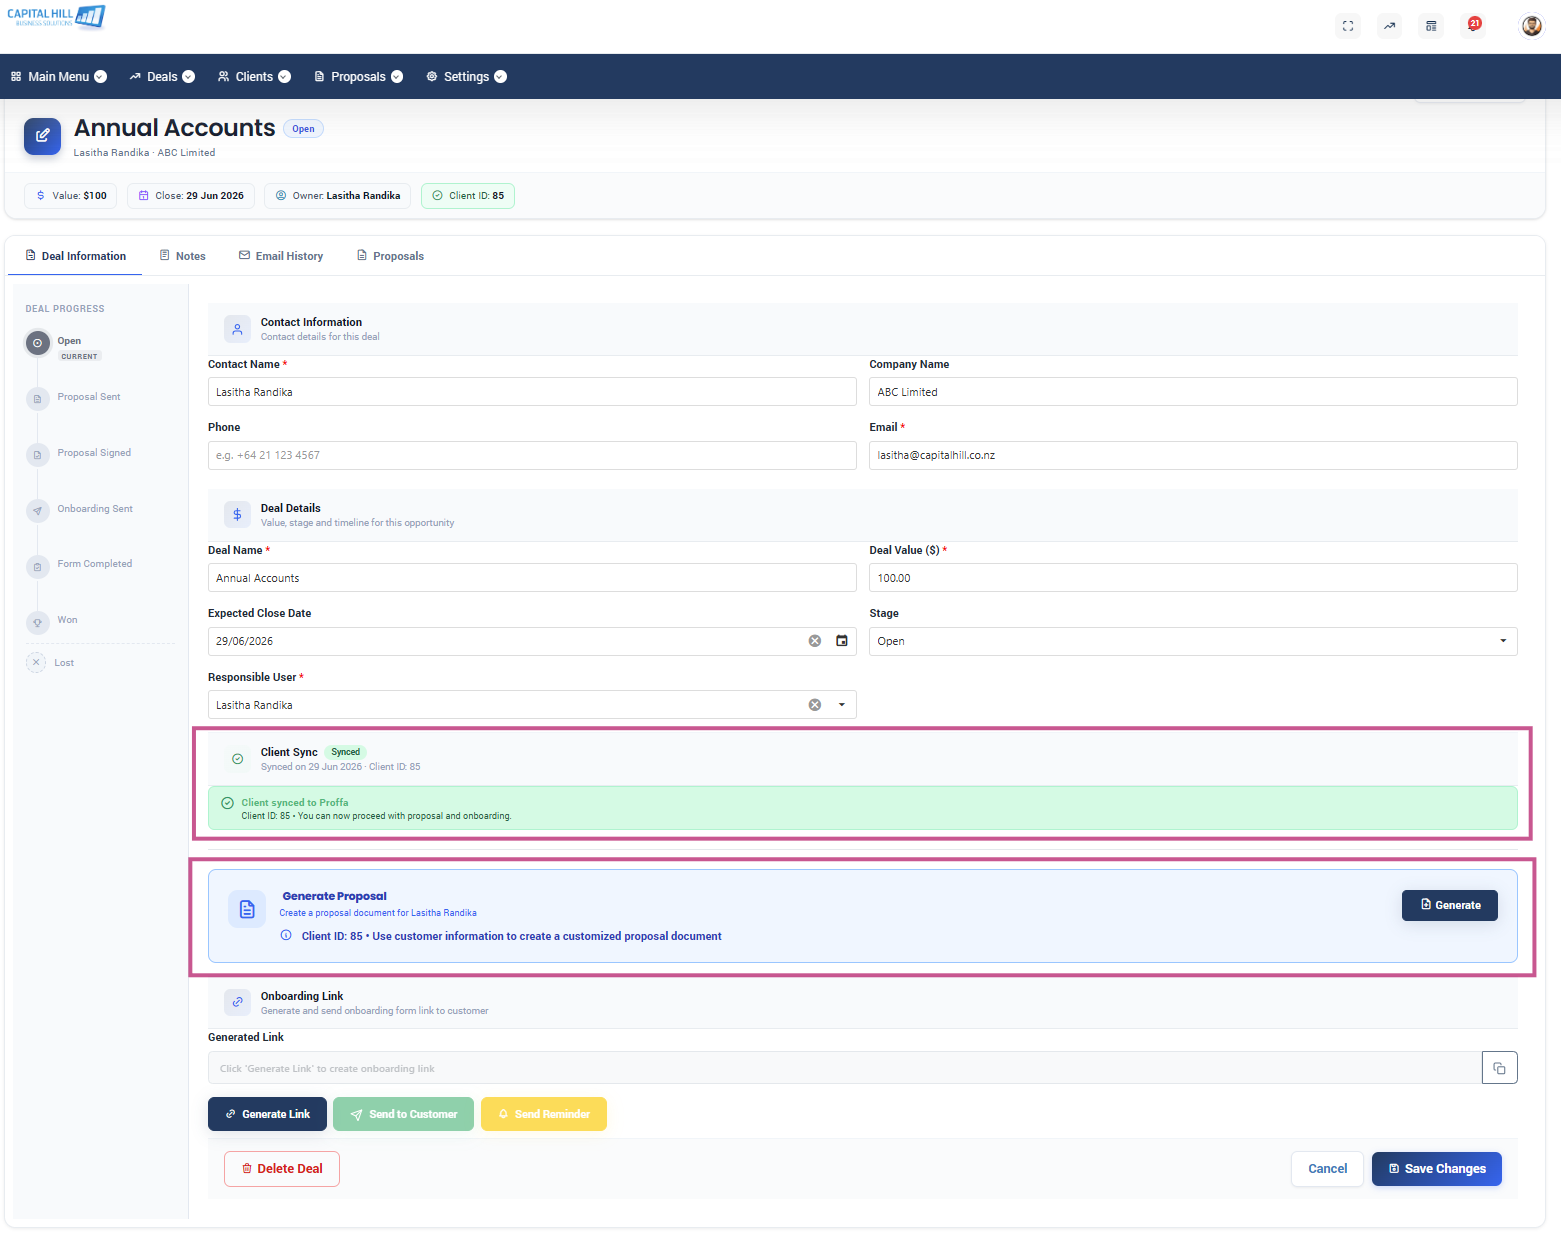Image resolution: width=1561 pixels, height=1243 pixels.
Task: Clear the Responsible User selection
Action: click(x=815, y=705)
